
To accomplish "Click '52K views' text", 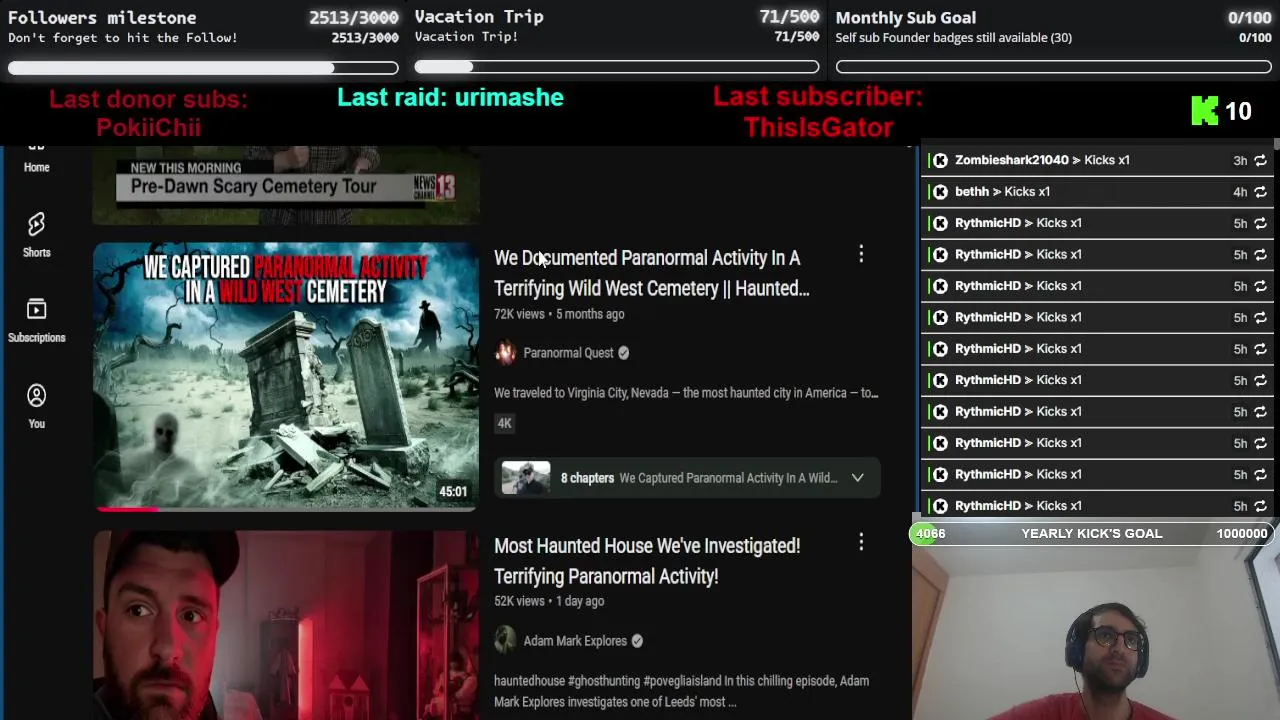I will [x=519, y=601].
